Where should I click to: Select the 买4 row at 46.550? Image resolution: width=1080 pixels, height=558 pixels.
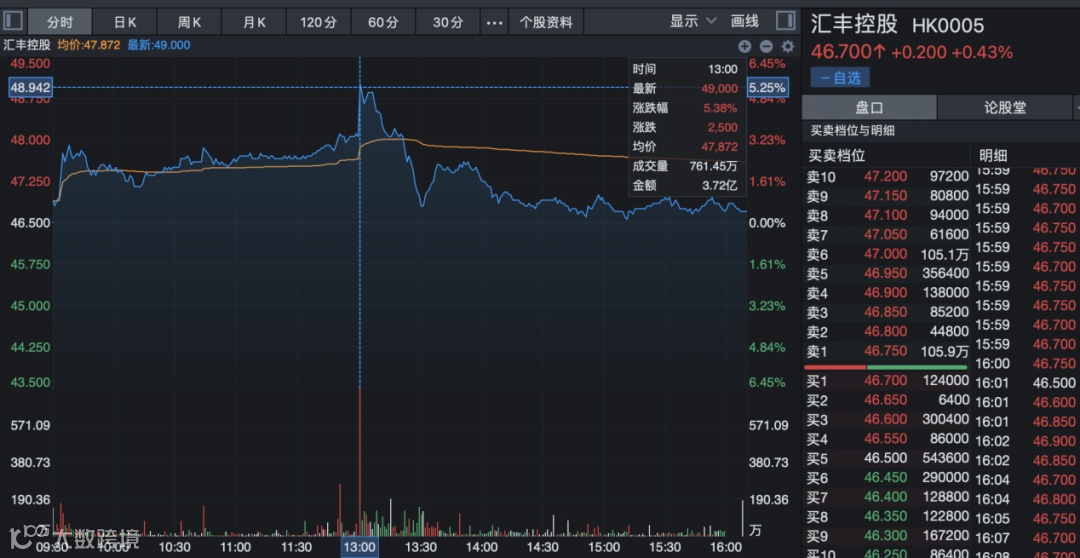tap(886, 439)
